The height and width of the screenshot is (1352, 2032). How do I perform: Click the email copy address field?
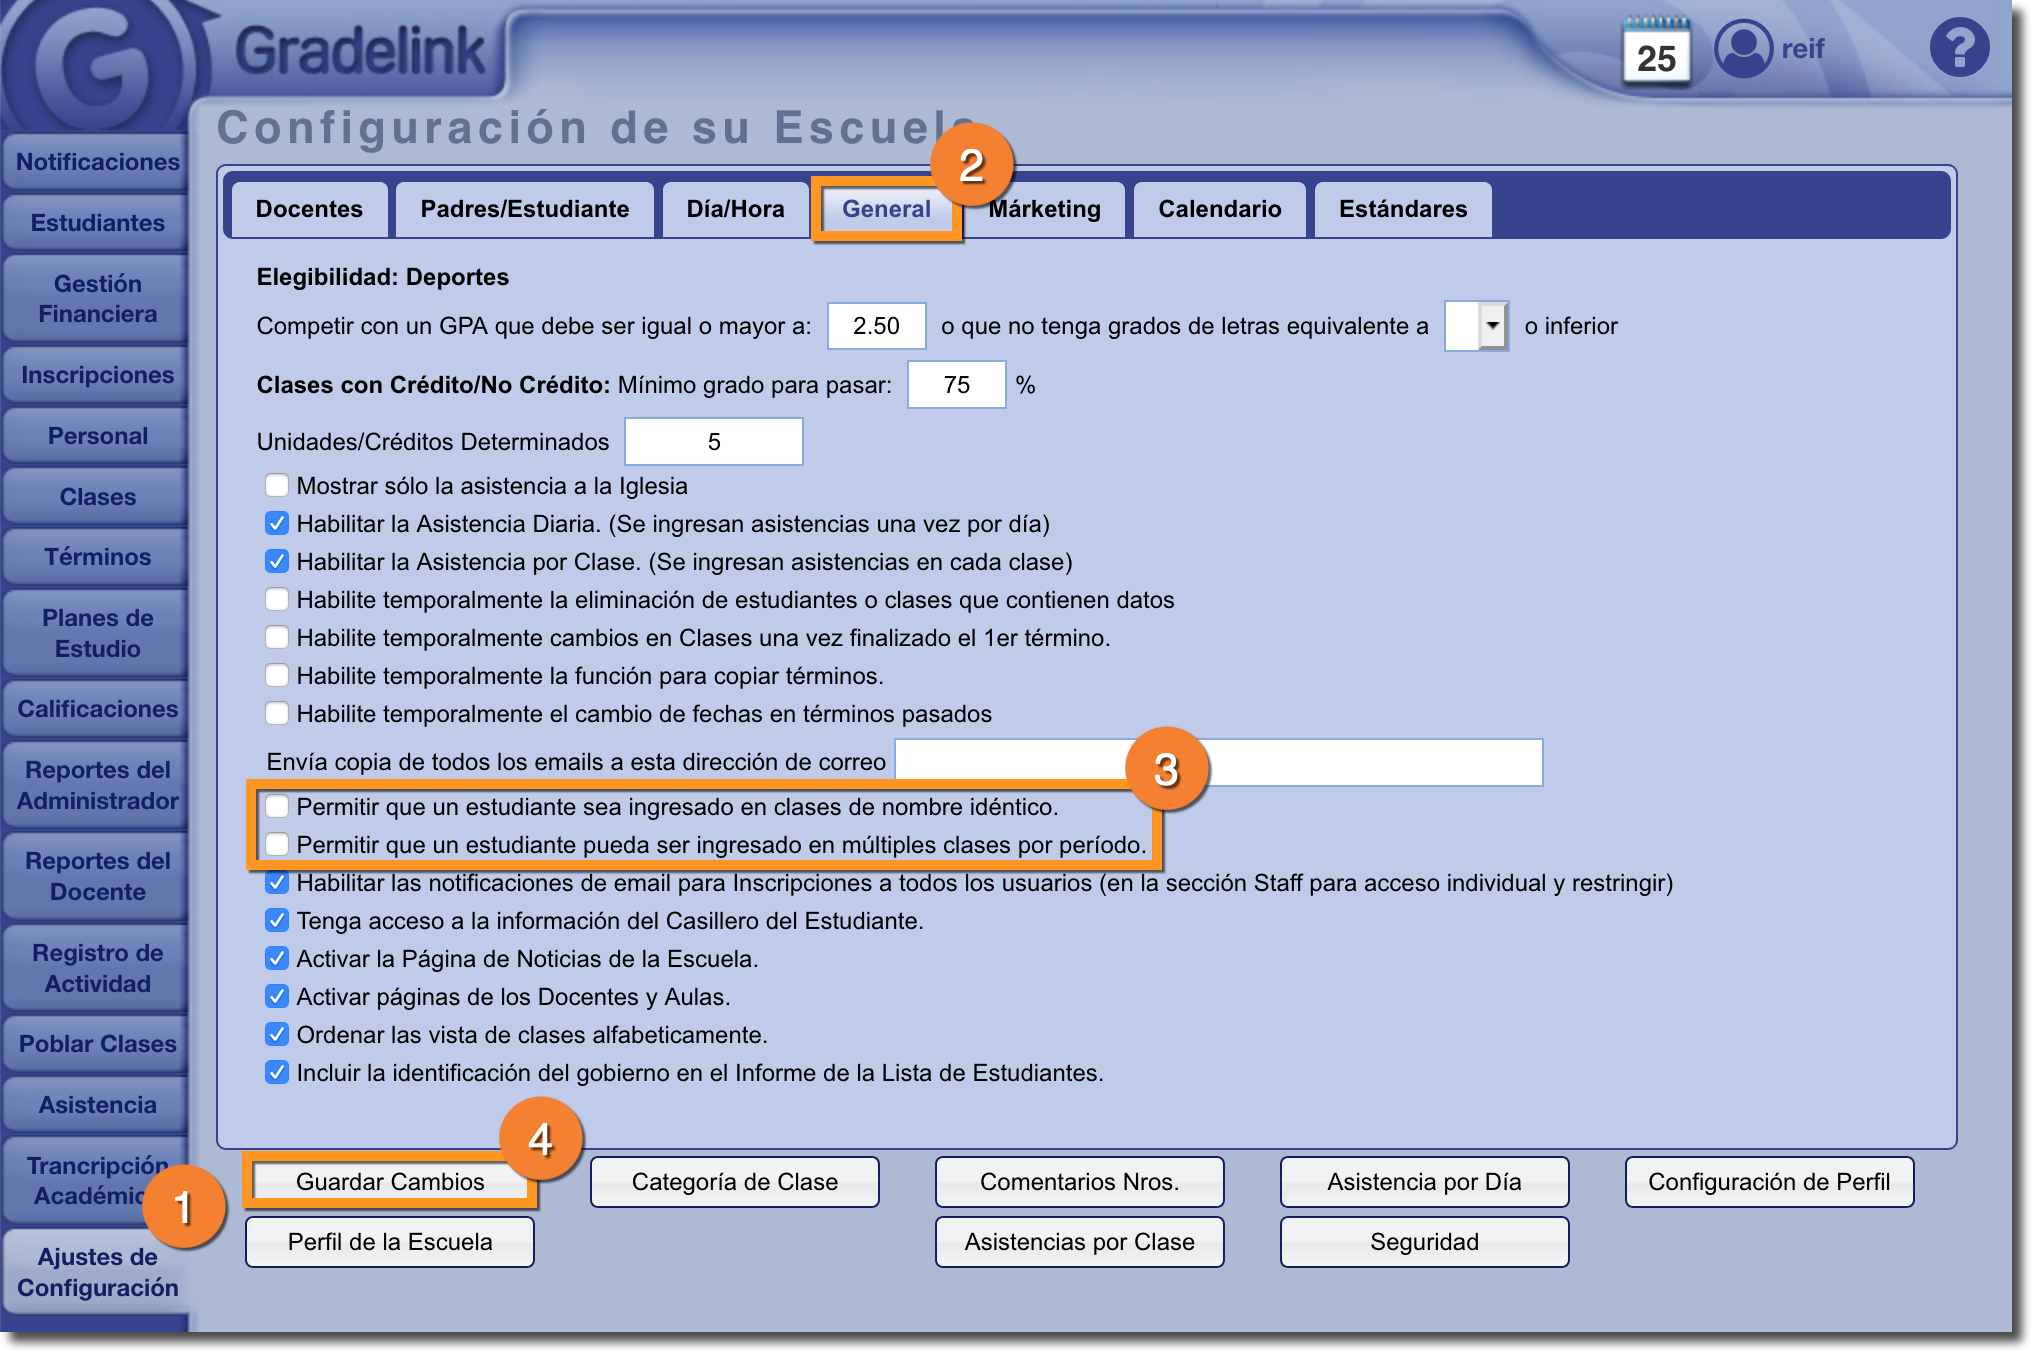coord(1218,763)
